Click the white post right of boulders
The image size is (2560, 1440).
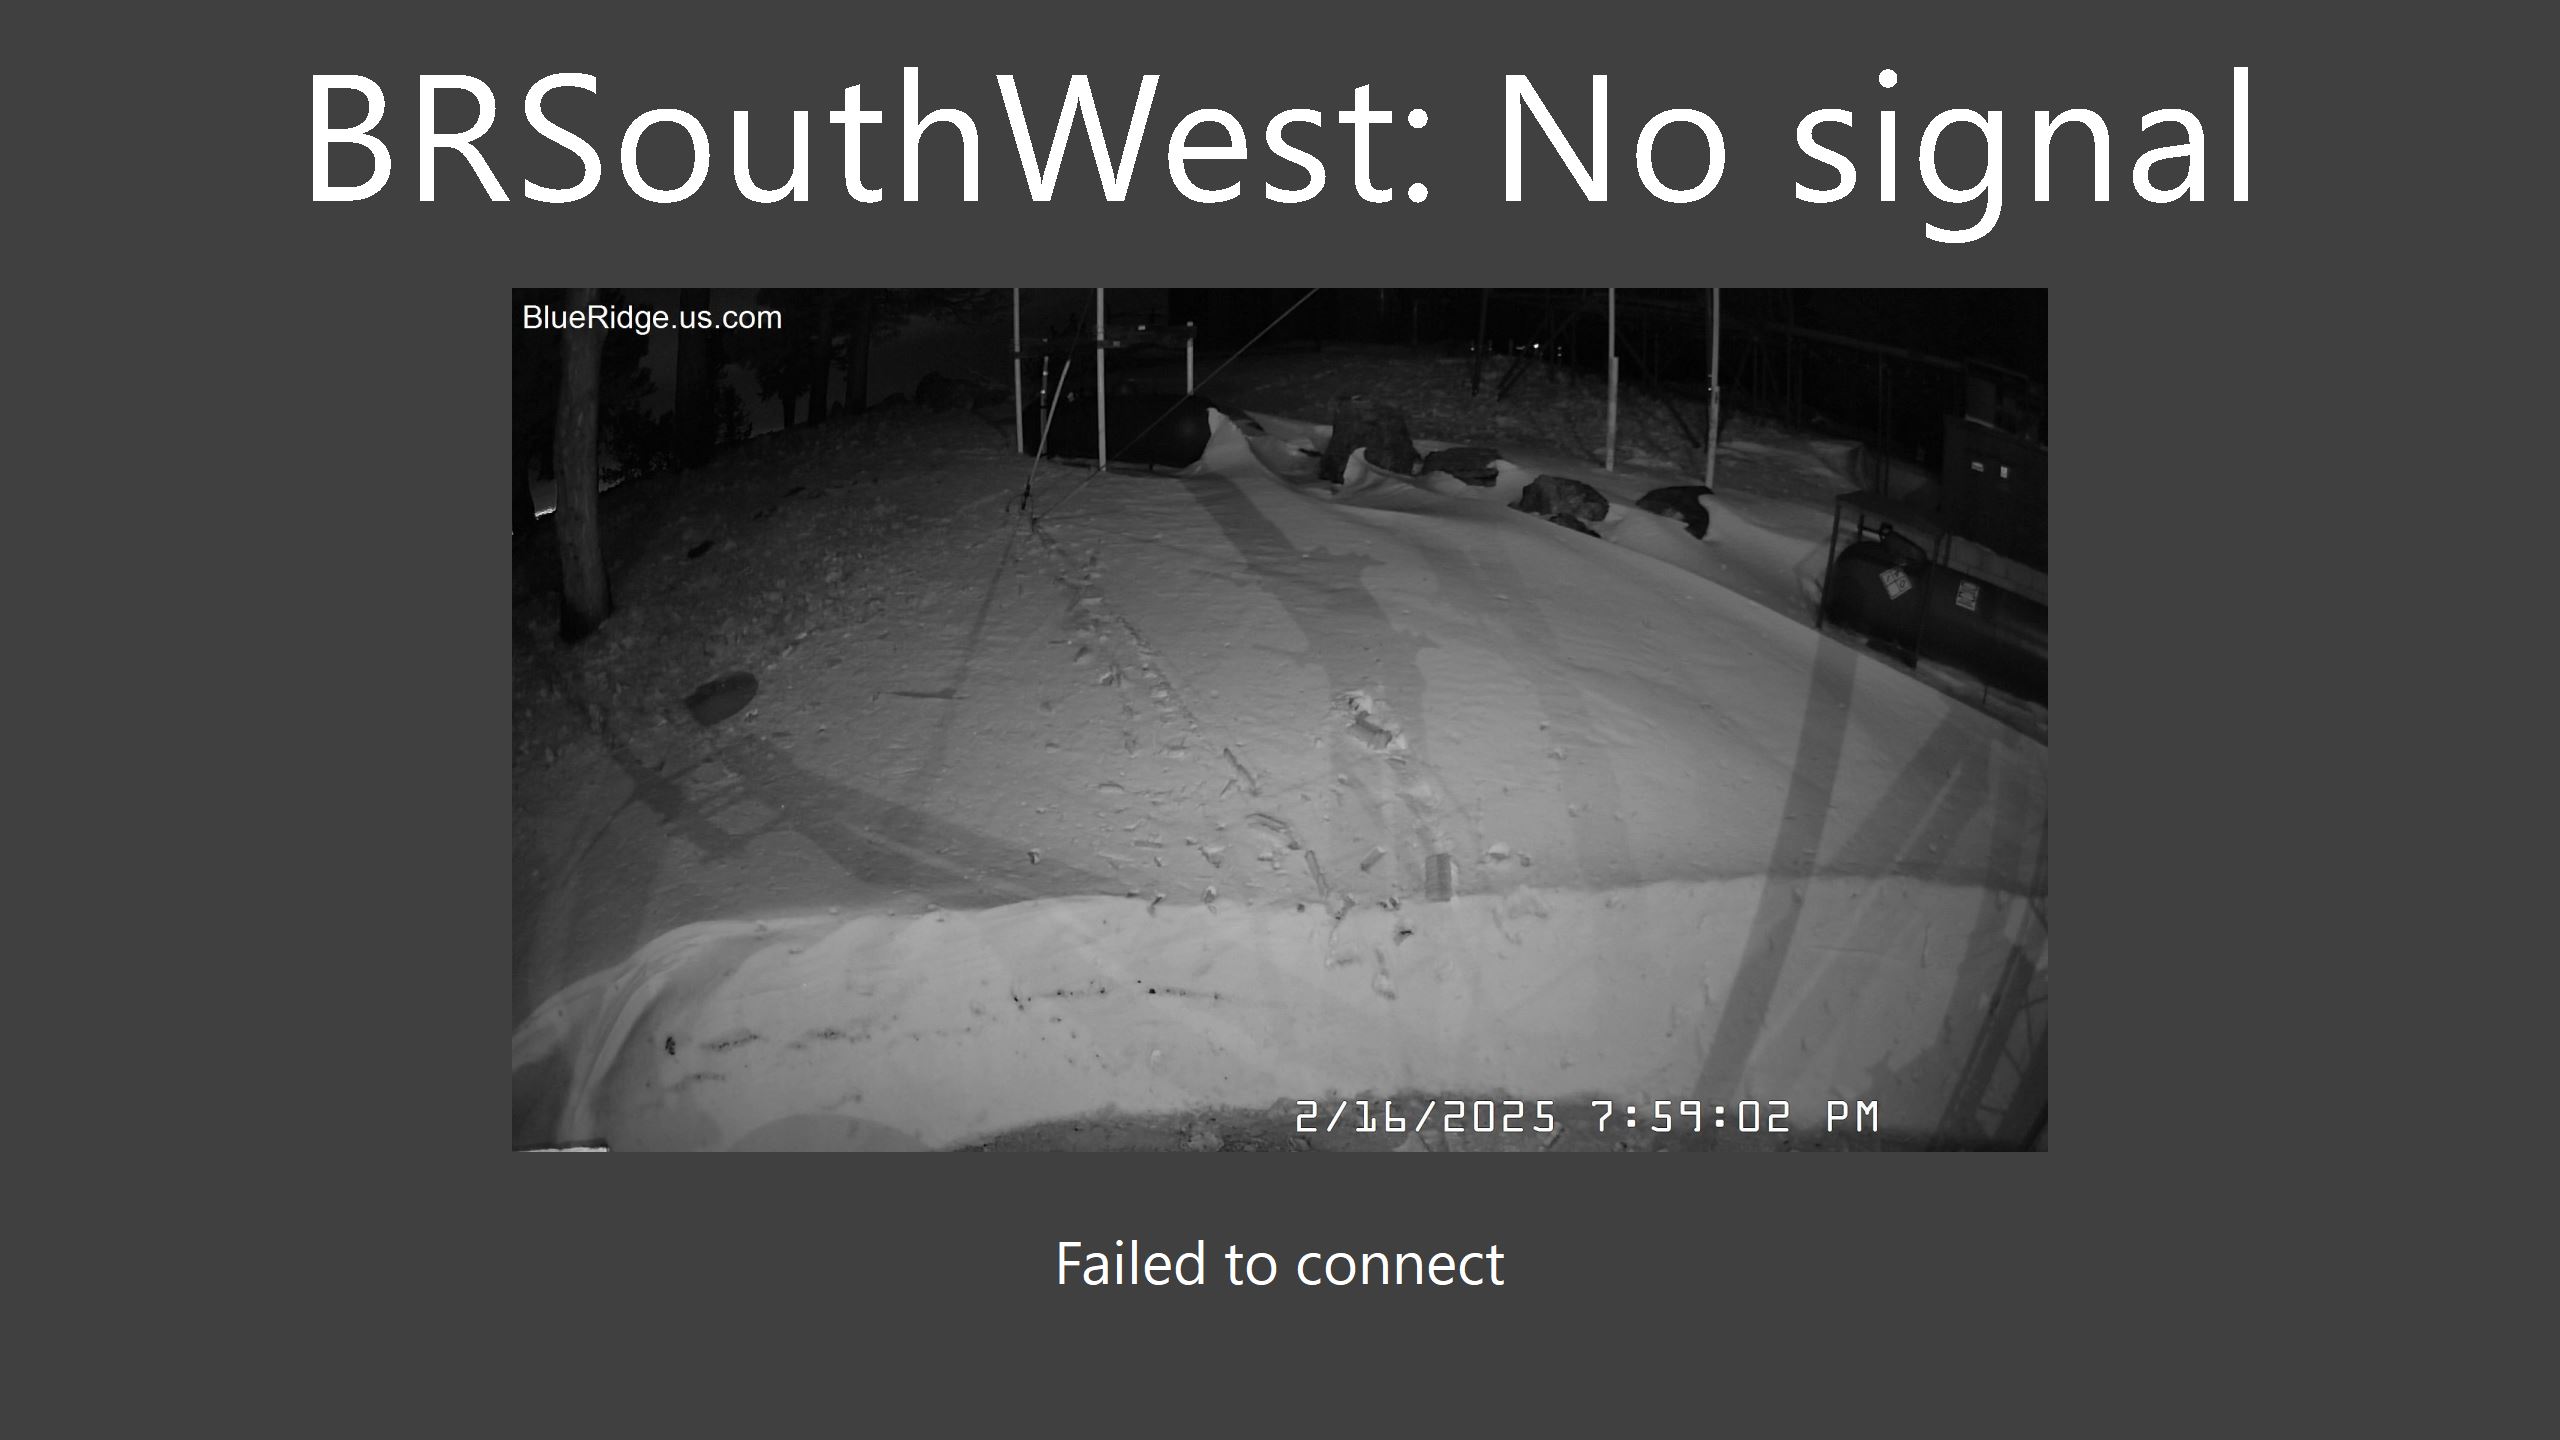pos(1713,388)
